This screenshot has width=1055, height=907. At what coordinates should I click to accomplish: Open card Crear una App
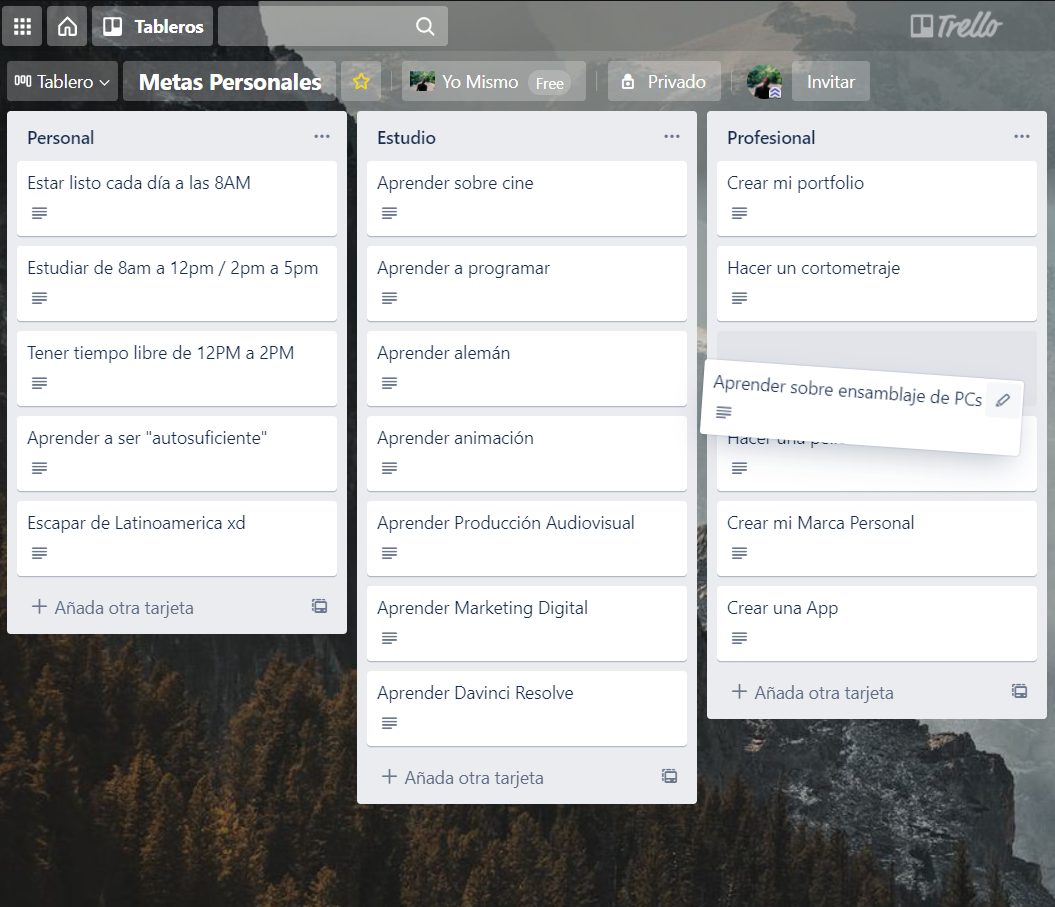(x=877, y=623)
